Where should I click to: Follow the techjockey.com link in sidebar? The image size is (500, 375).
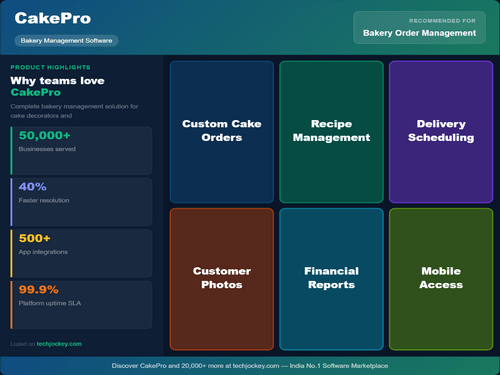click(x=59, y=344)
